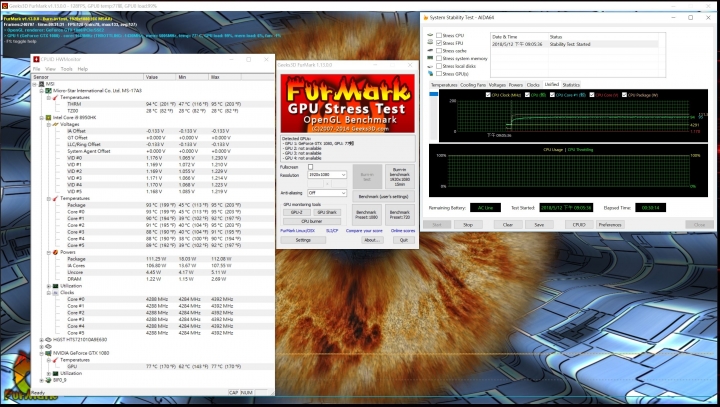Viewport: 720px width, 407px height.
Task: Enable the Stress local disks checkbox
Action: pos(439,66)
